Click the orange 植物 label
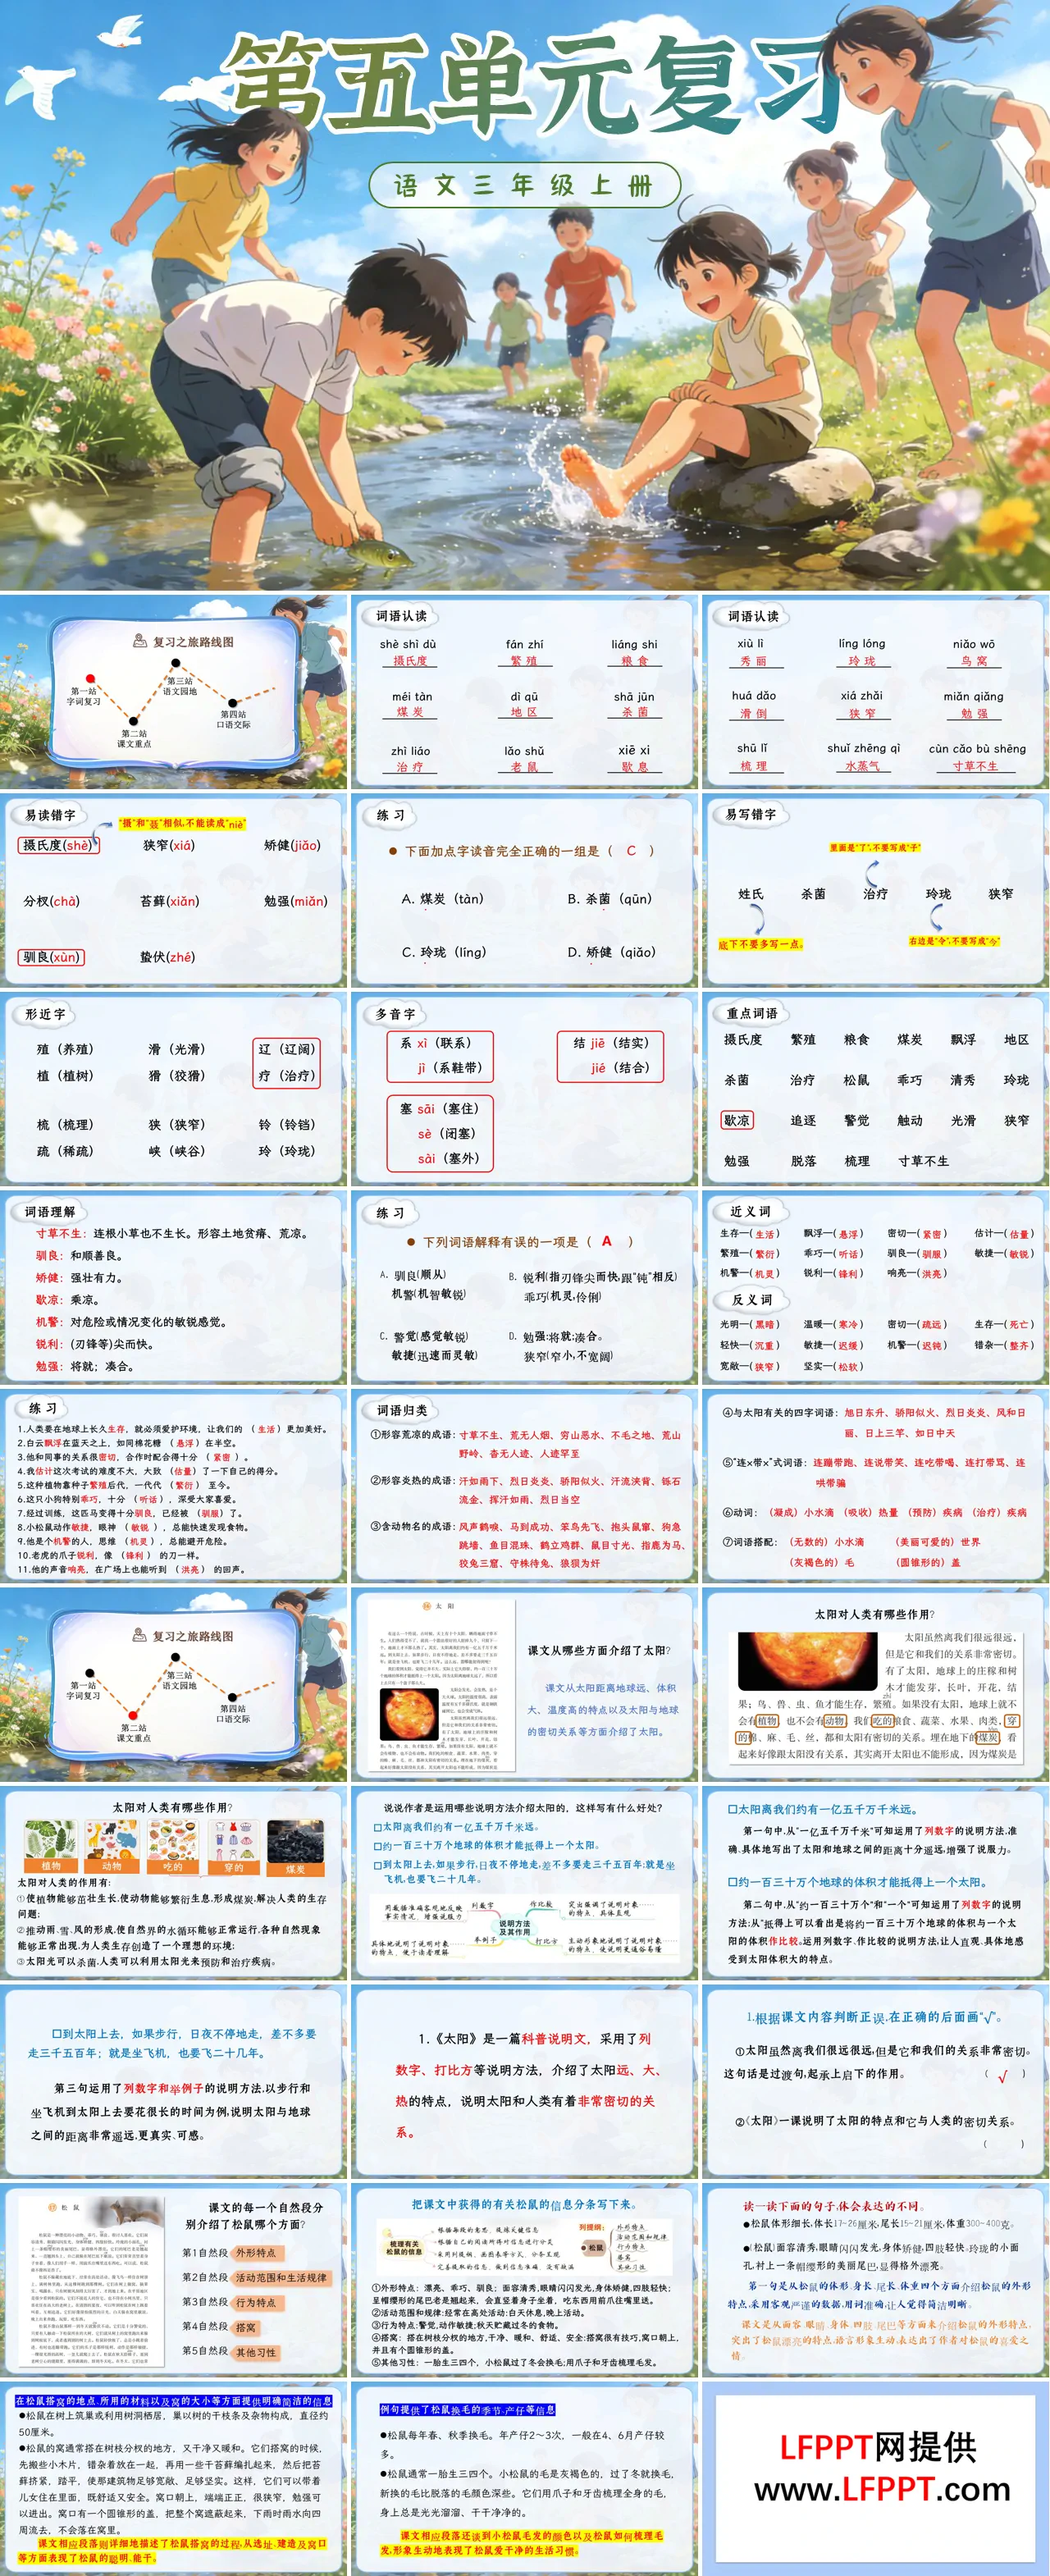Viewport: 1050px width, 2576px height. pyautogui.click(x=51, y=1866)
